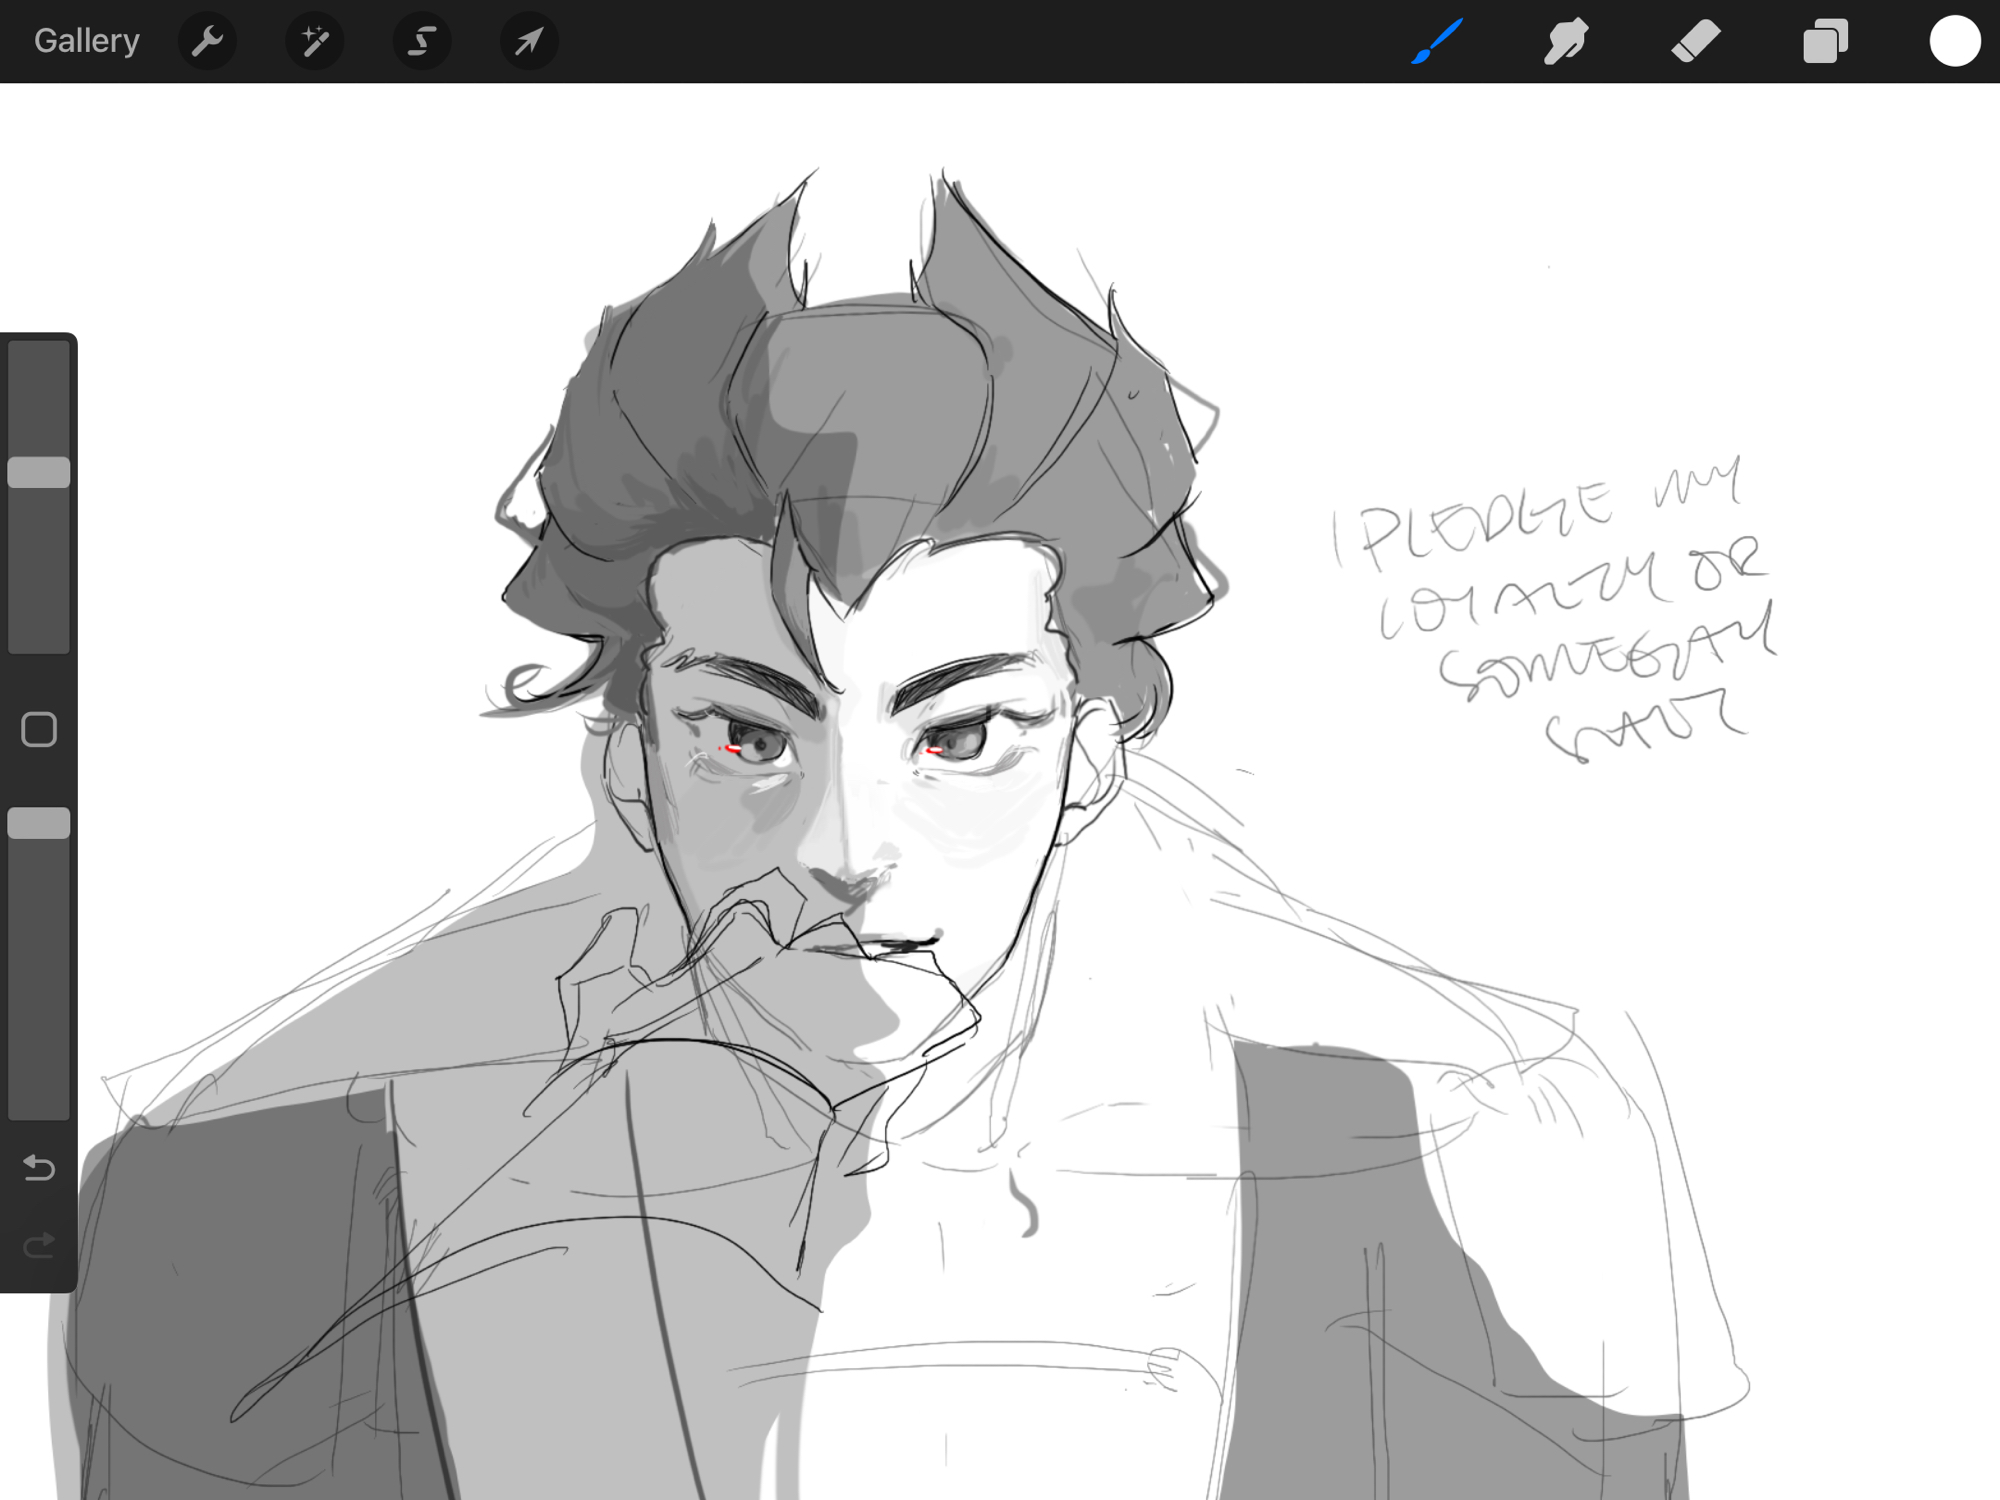Click the brush opacity slider handle
Screen dimensions: 2000x1500
coord(39,823)
